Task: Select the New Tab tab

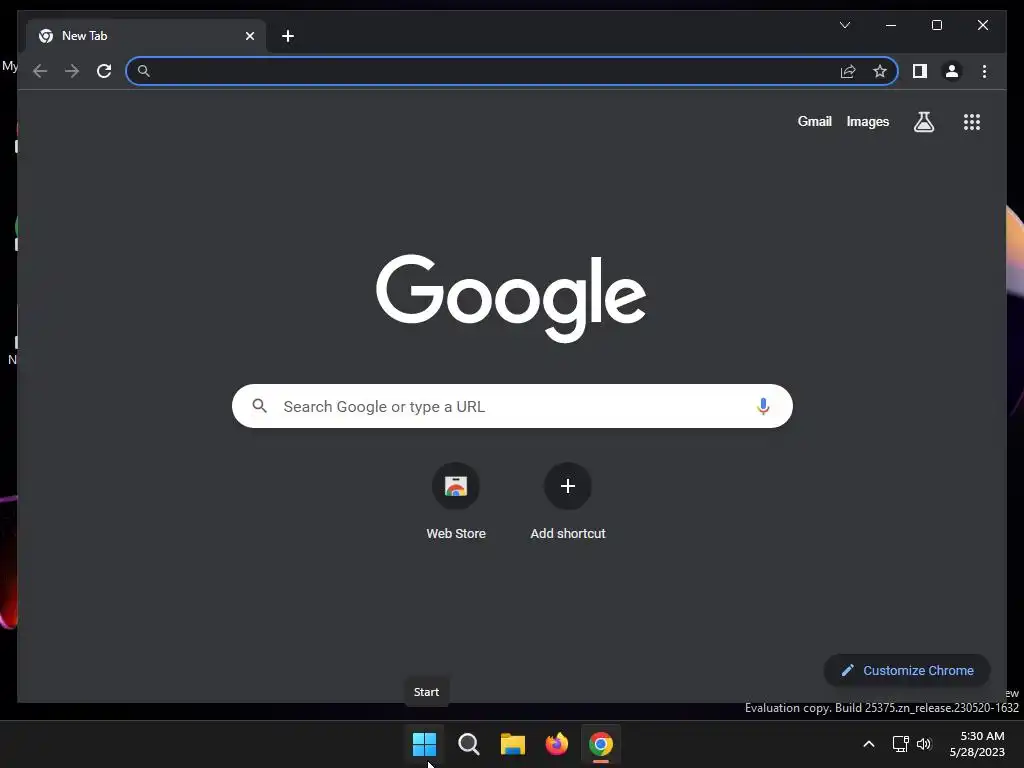Action: tap(145, 36)
